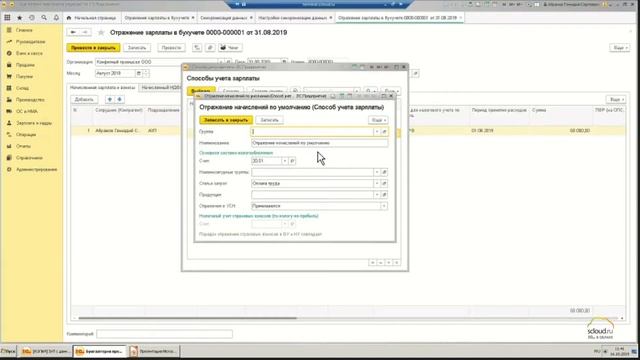Open the search magnifier icon

pos(44,18)
